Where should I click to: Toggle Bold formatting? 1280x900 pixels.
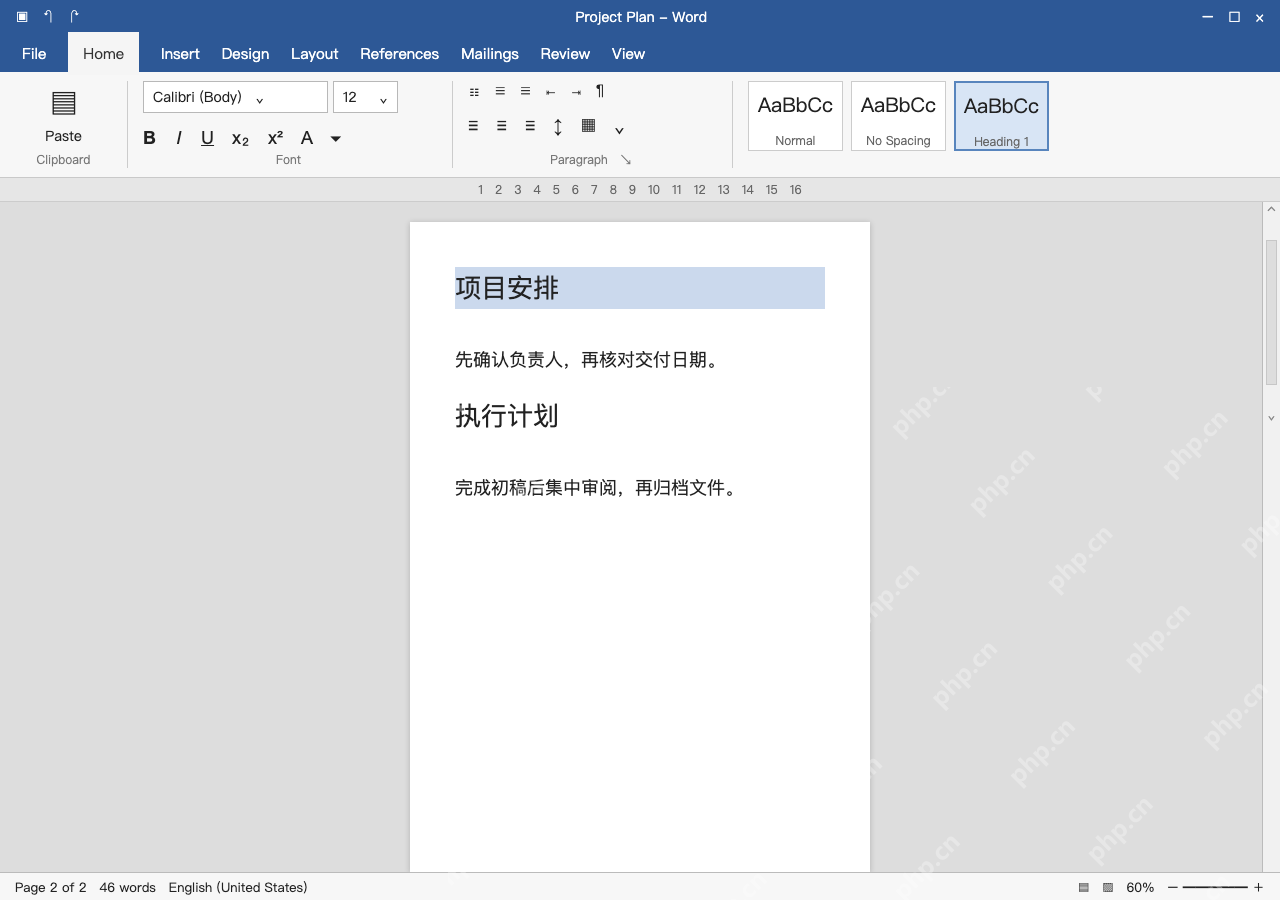coord(149,138)
